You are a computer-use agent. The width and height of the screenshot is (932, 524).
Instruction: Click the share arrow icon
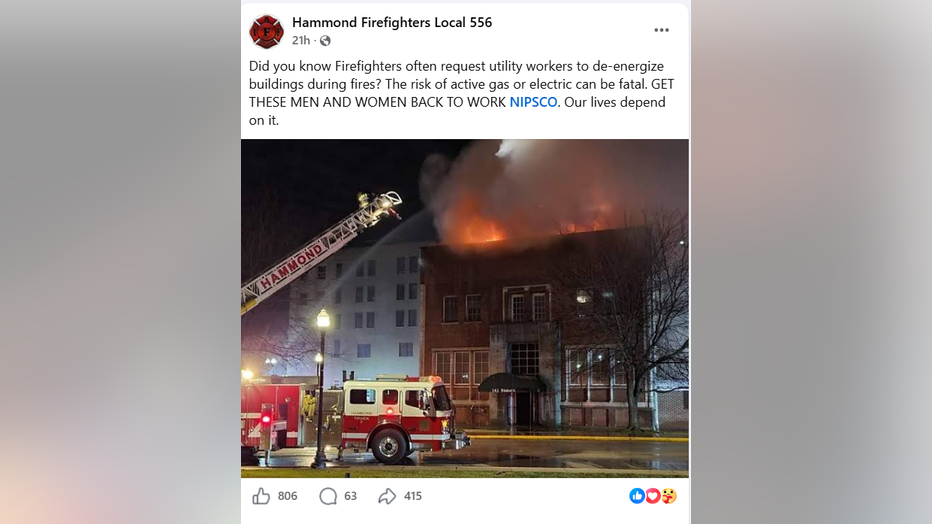[x=387, y=496]
